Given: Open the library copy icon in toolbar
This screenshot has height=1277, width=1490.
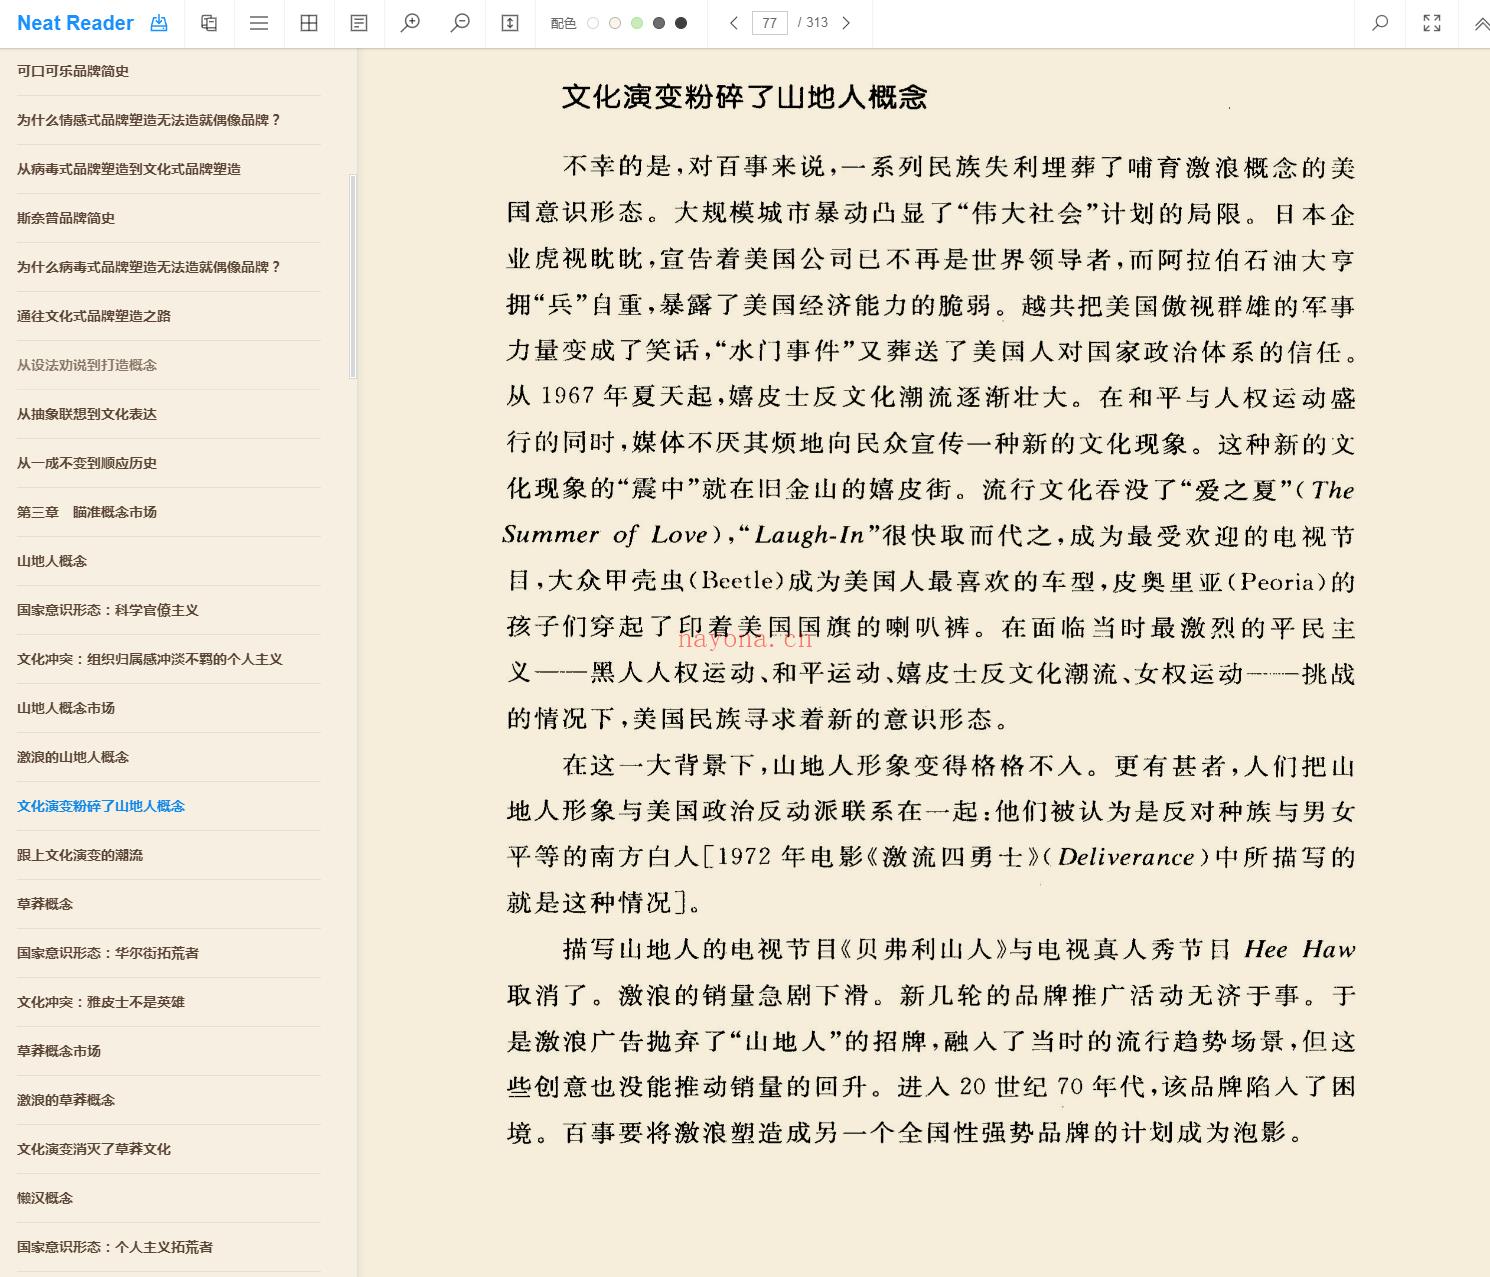Looking at the screenshot, I should tap(209, 23).
